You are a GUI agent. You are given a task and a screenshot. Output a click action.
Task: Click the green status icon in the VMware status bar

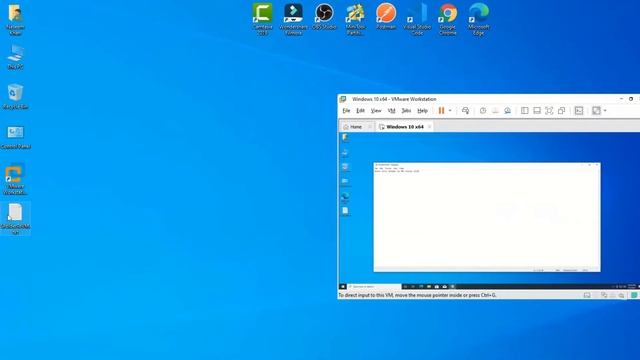coord(634,295)
